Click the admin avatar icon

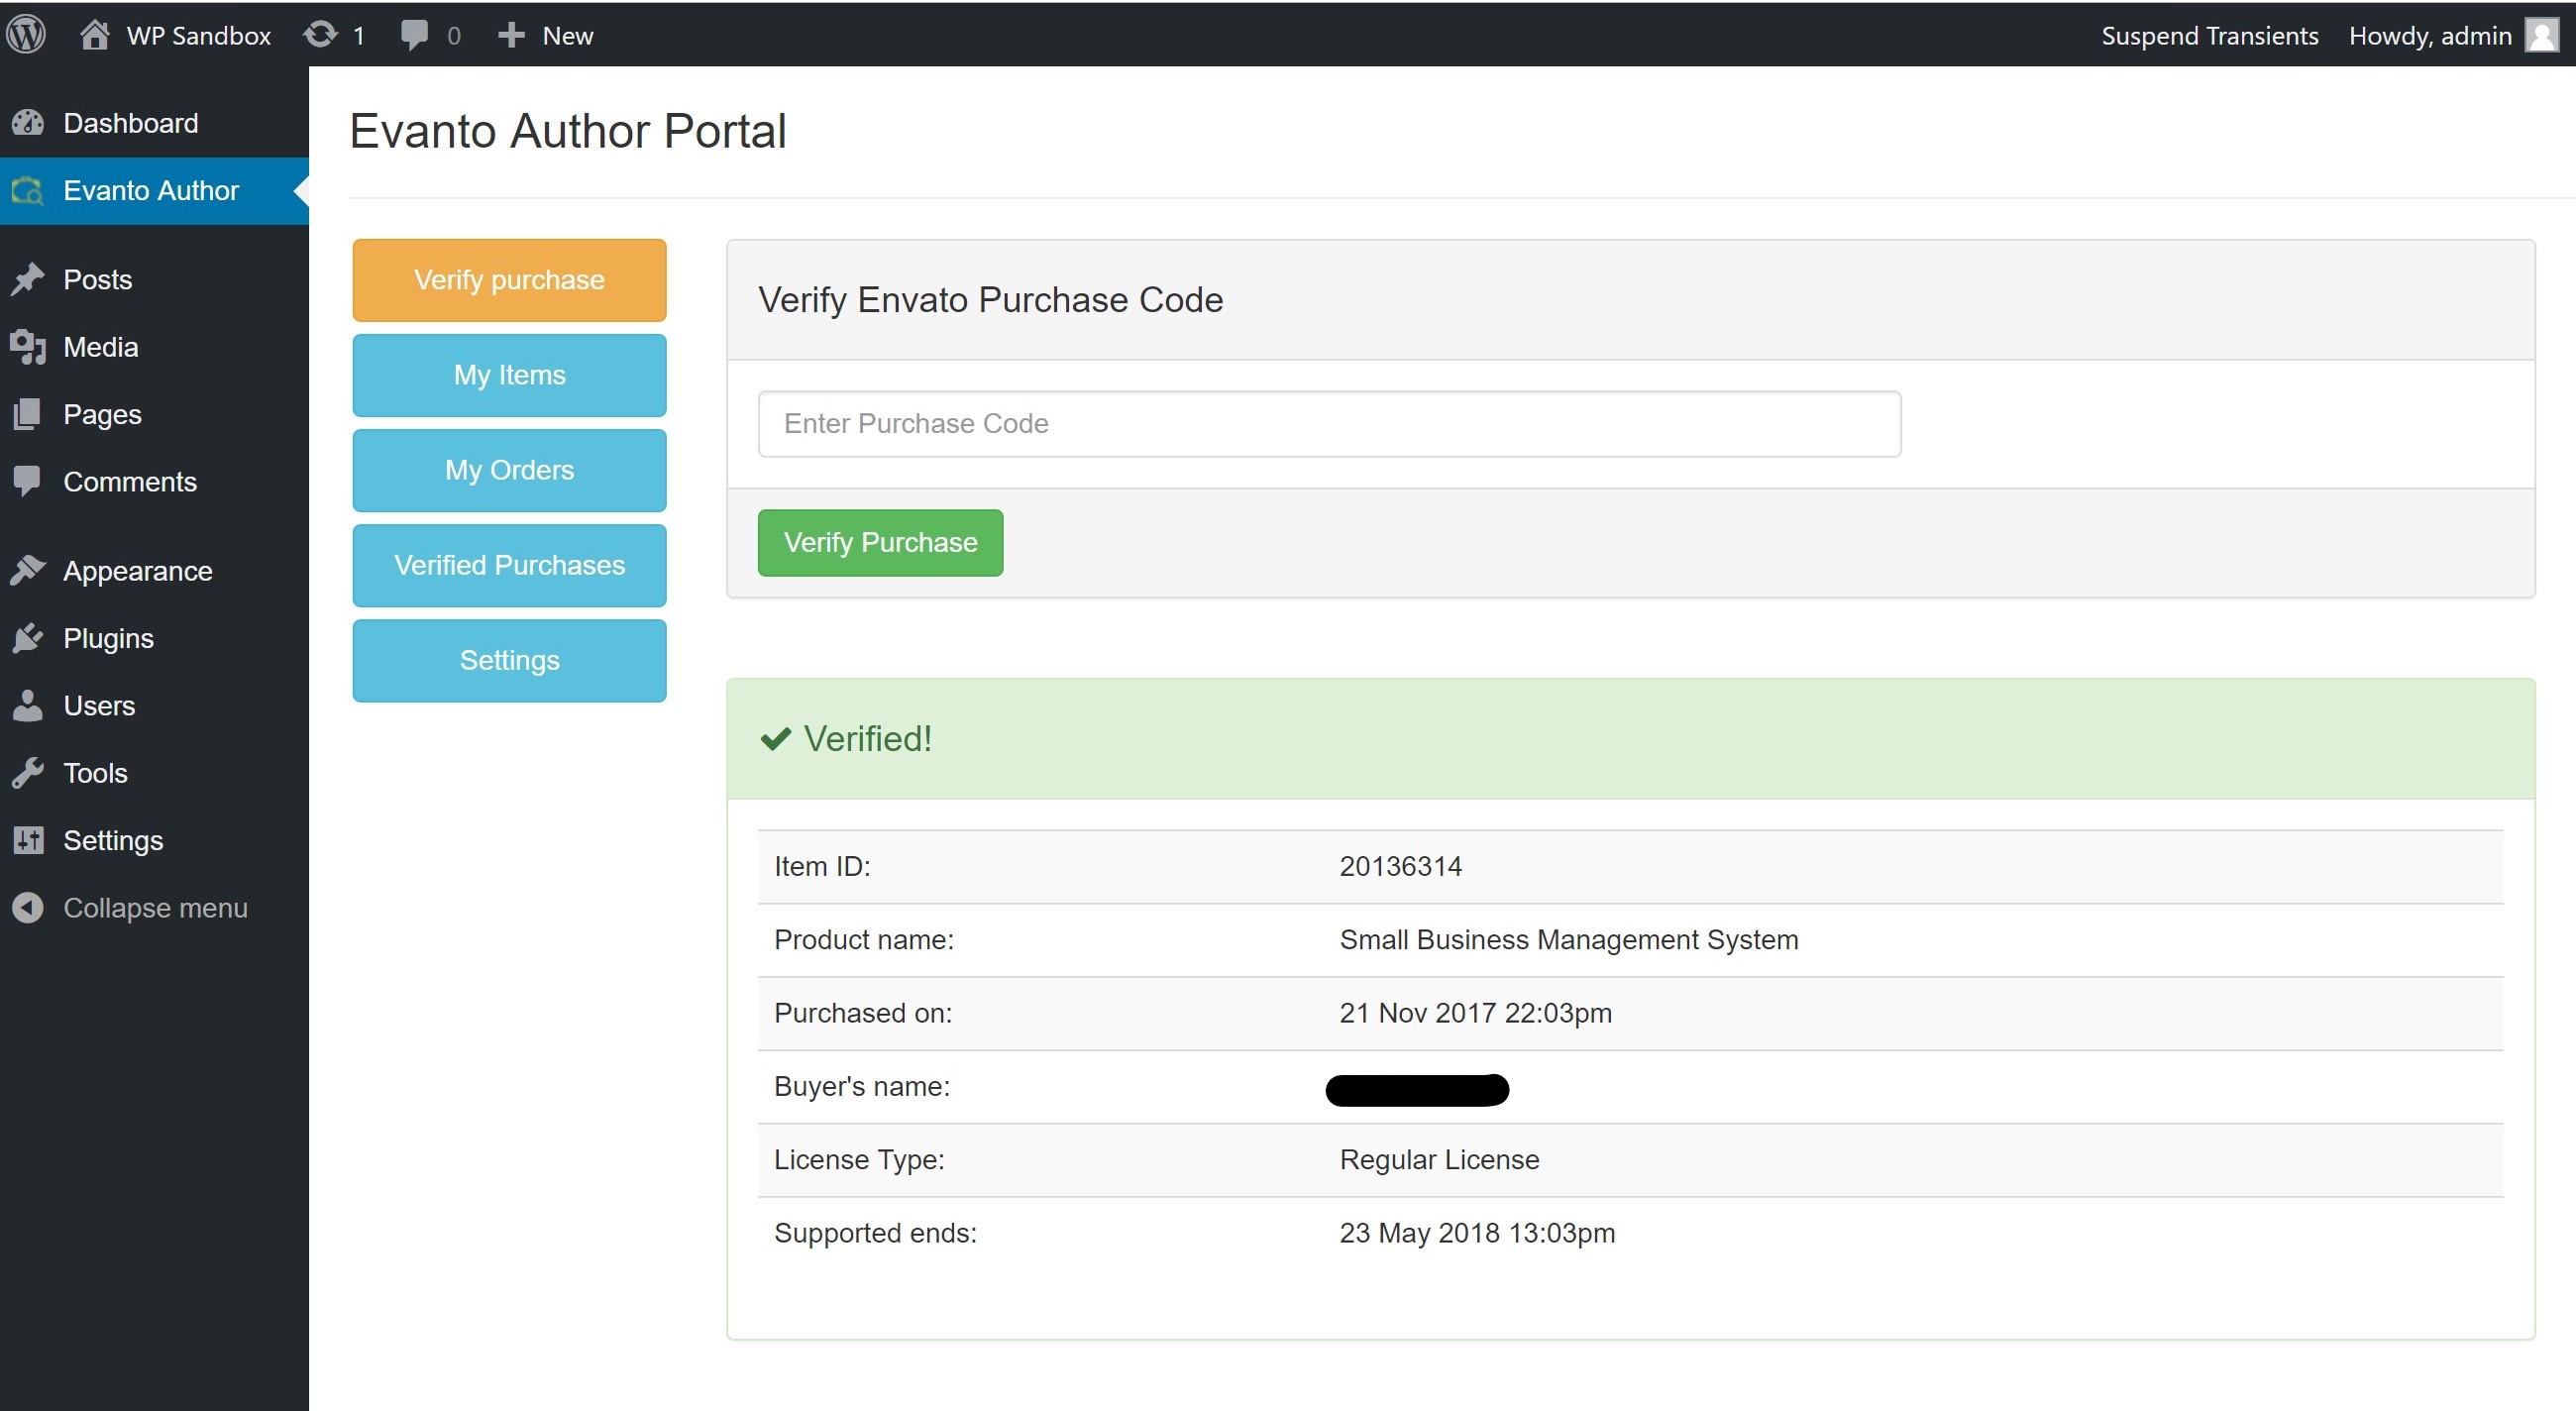pyautogui.click(x=2541, y=35)
